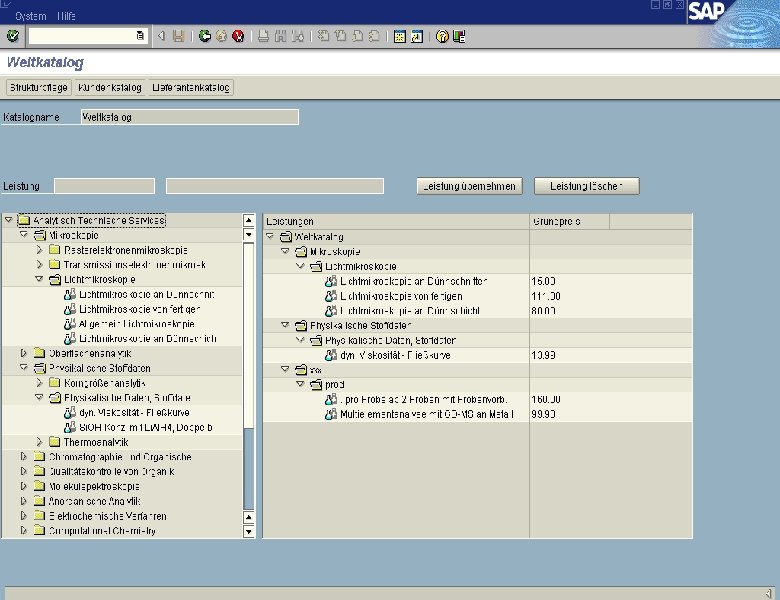Click the long Leistung description field

click(275, 186)
